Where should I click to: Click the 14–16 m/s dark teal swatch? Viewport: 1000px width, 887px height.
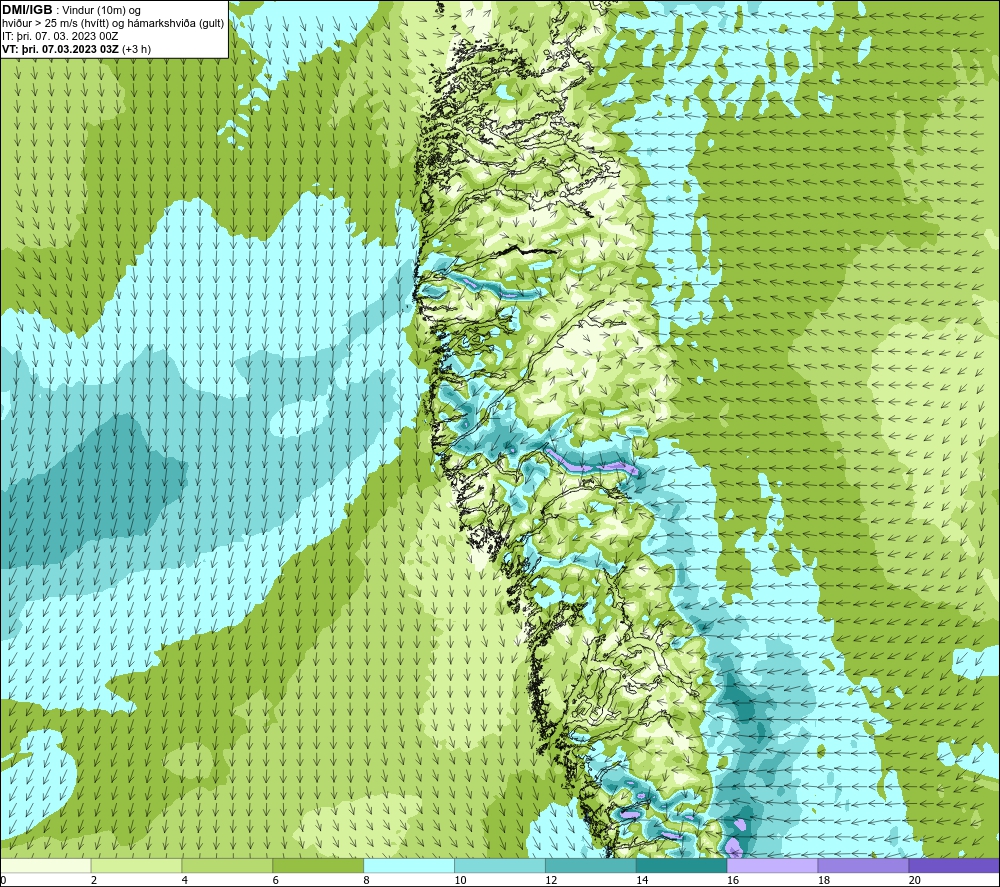(x=682, y=866)
